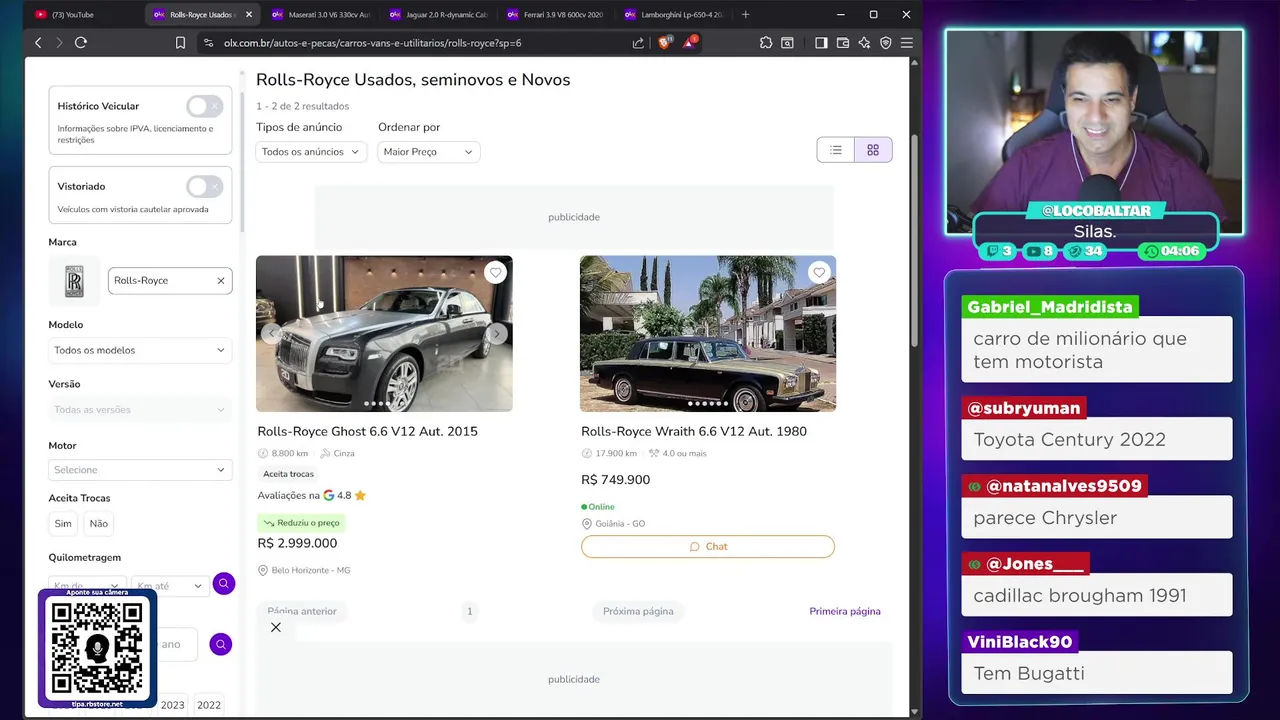Open the Rolls-Royce Wraith 6.6 V12 title

[694, 432]
